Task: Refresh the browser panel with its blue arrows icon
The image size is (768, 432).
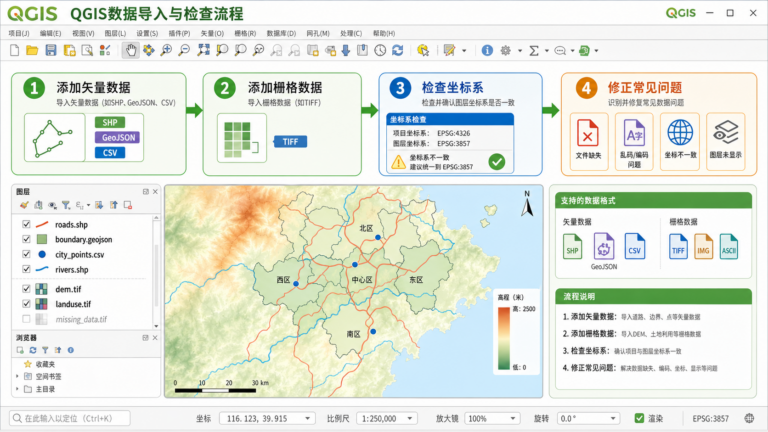Action: coord(33,350)
